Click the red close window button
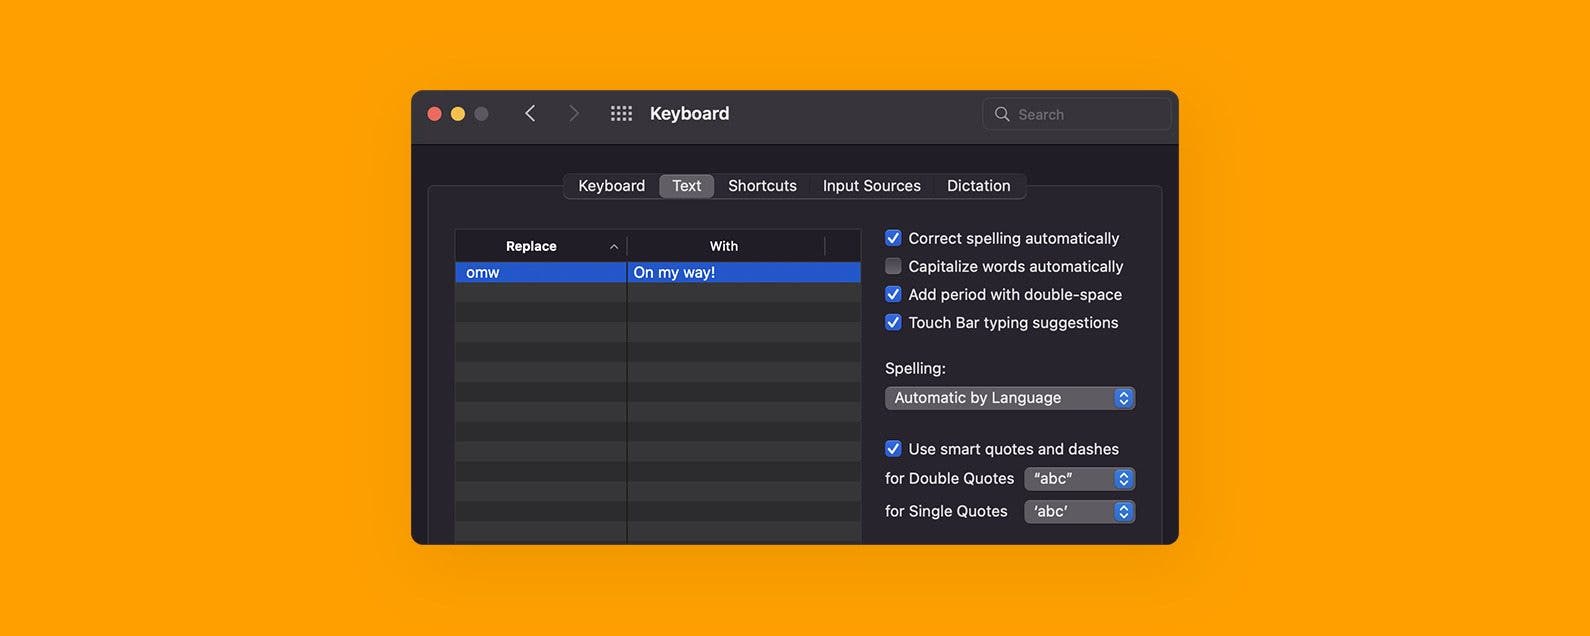This screenshot has height=636, width=1590. click(434, 114)
